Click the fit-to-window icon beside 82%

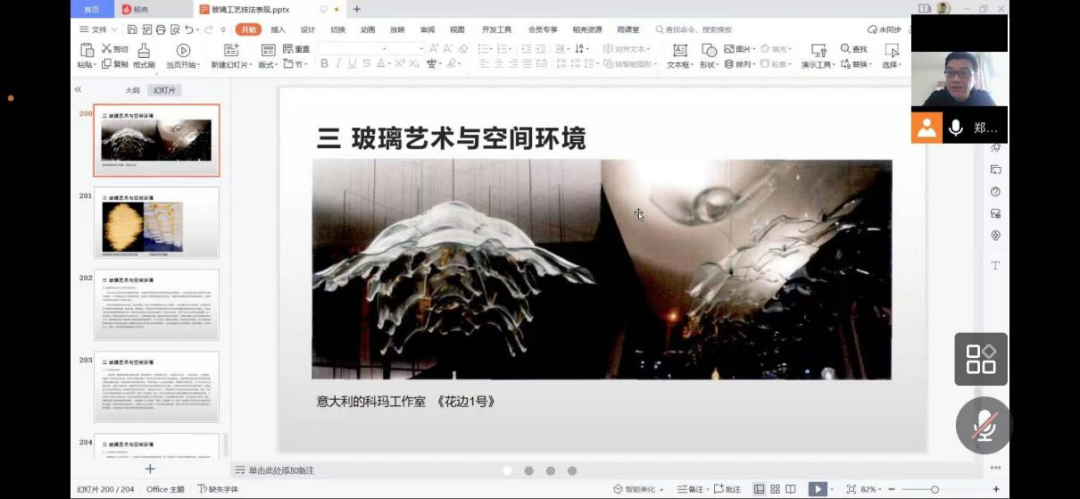tap(851, 489)
